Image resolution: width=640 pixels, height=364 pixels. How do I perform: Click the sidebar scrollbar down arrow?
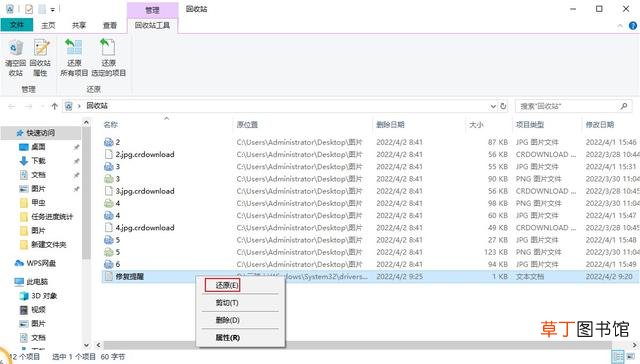pos(86,345)
